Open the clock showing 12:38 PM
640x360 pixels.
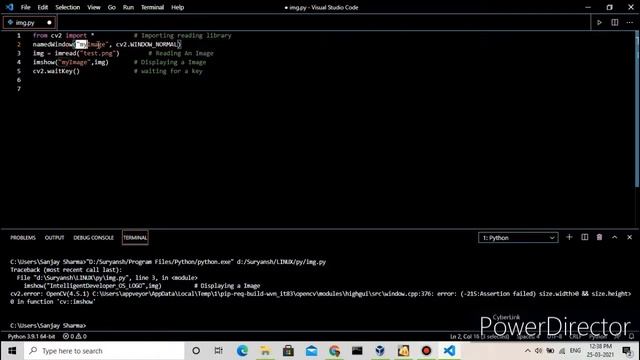tap(600, 350)
